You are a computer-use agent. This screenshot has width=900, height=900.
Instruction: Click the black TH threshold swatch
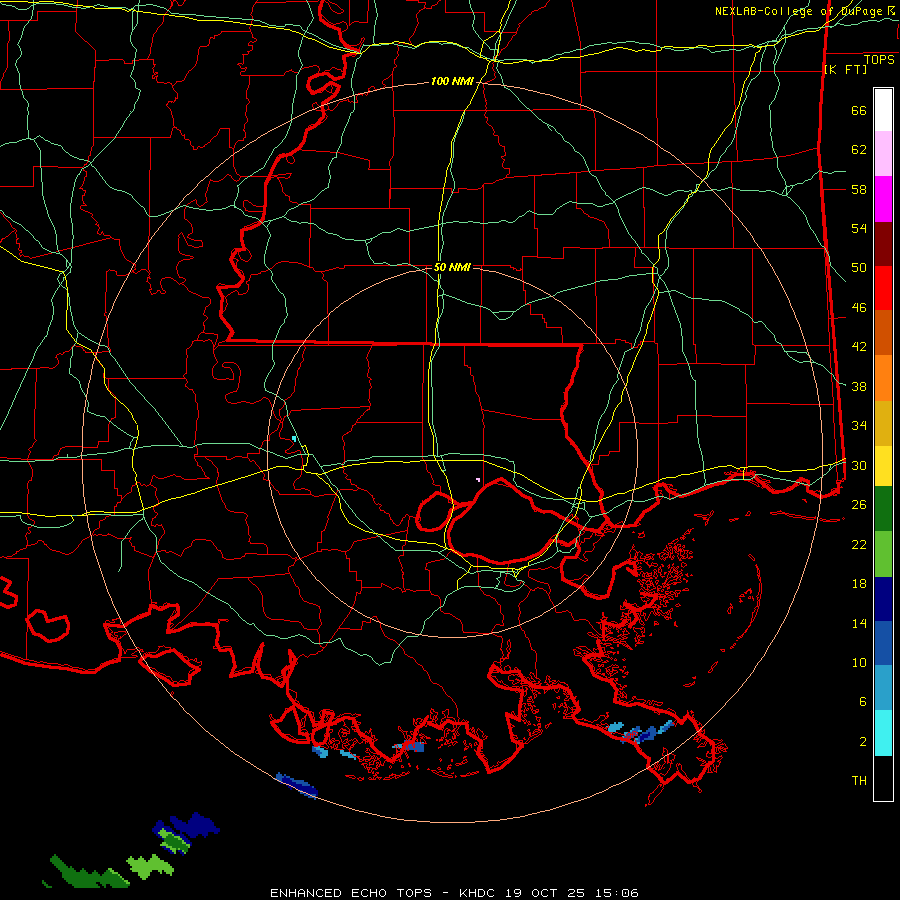pos(883,778)
